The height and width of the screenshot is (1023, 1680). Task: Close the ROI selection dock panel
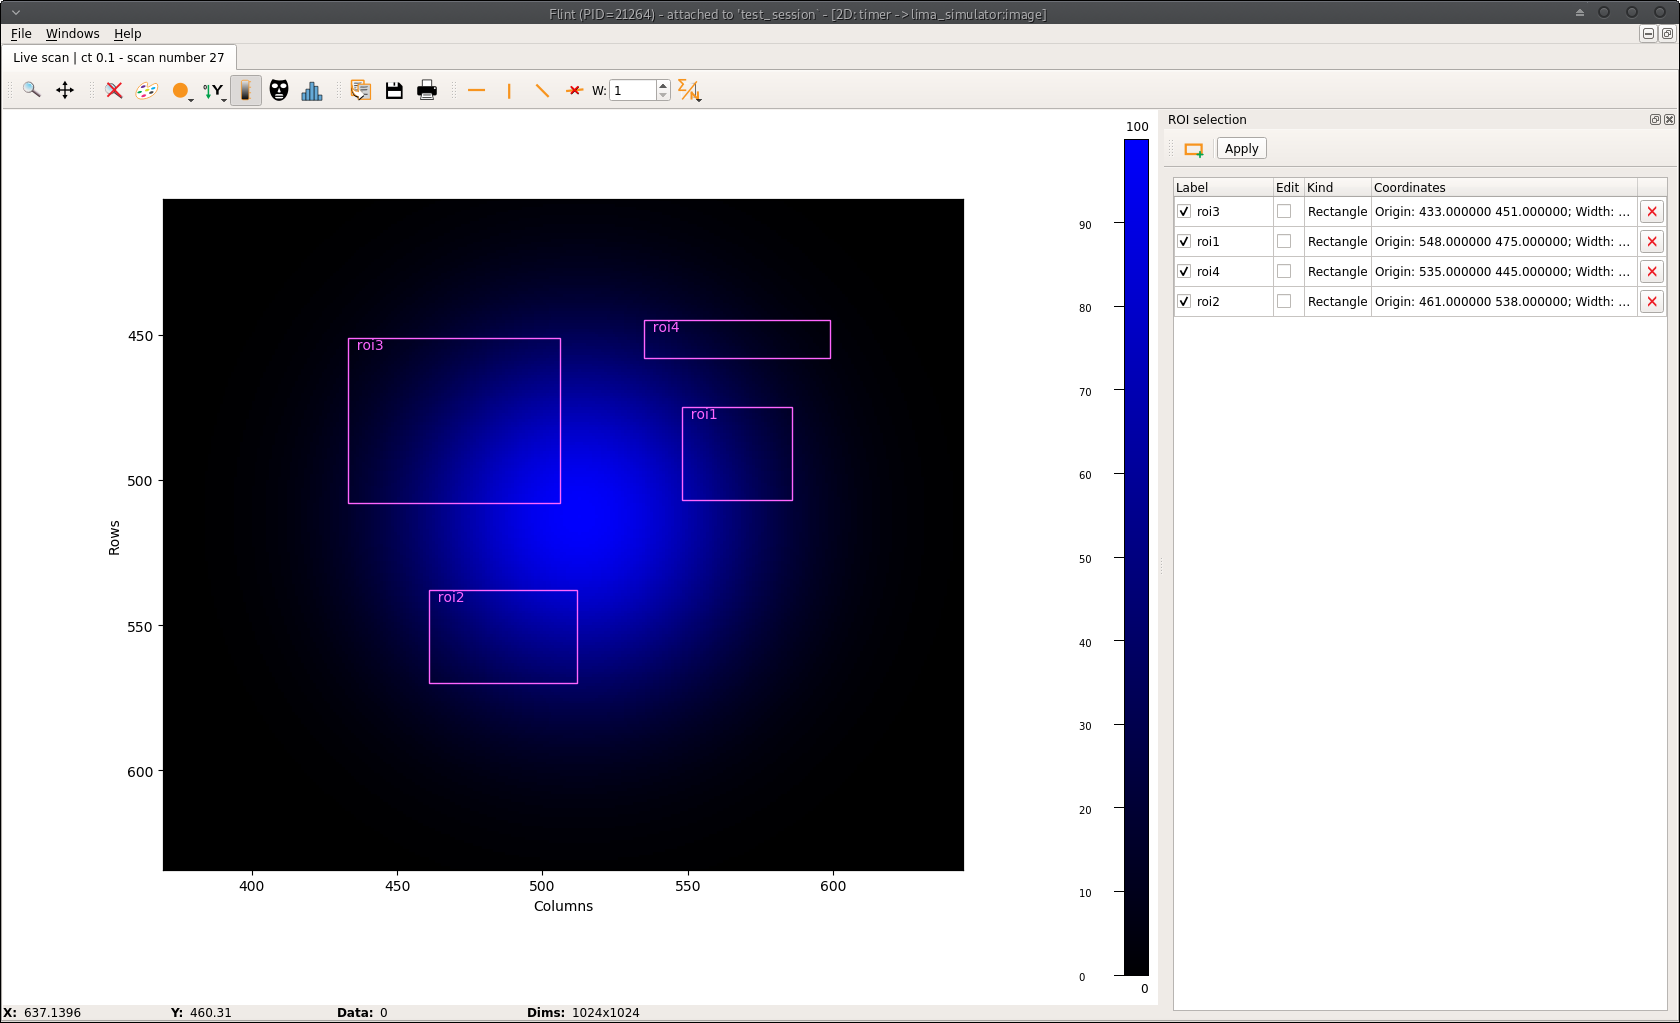1669,119
